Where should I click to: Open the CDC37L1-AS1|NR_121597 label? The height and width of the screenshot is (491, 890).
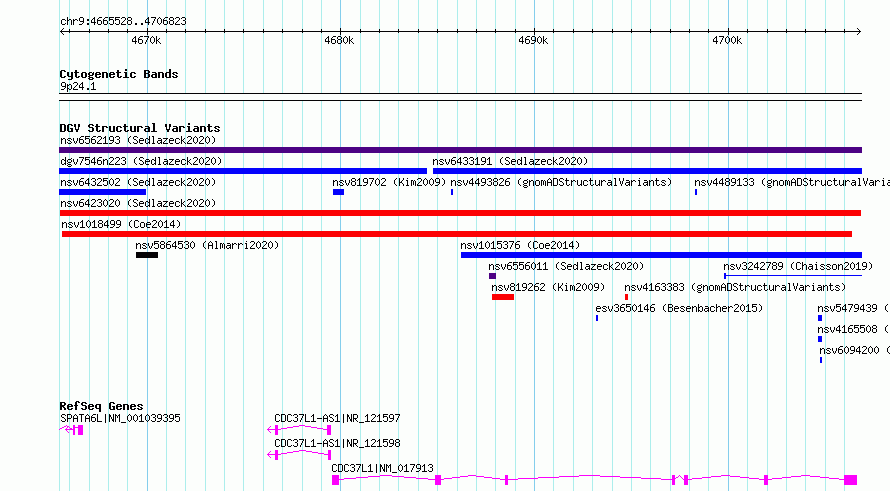337,418
